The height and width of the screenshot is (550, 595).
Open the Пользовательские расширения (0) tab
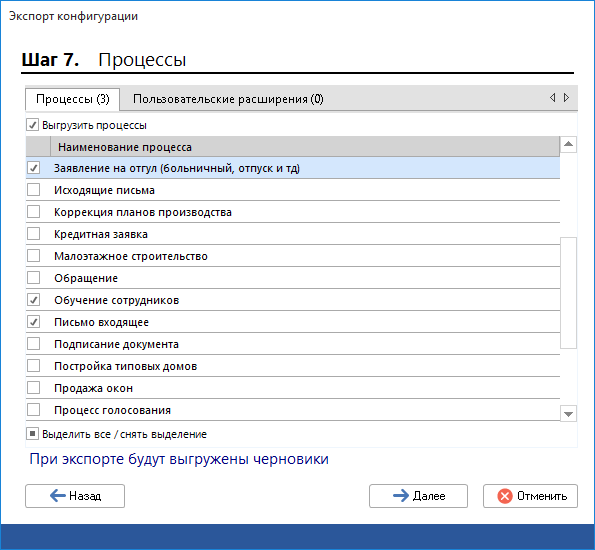point(228,99)
